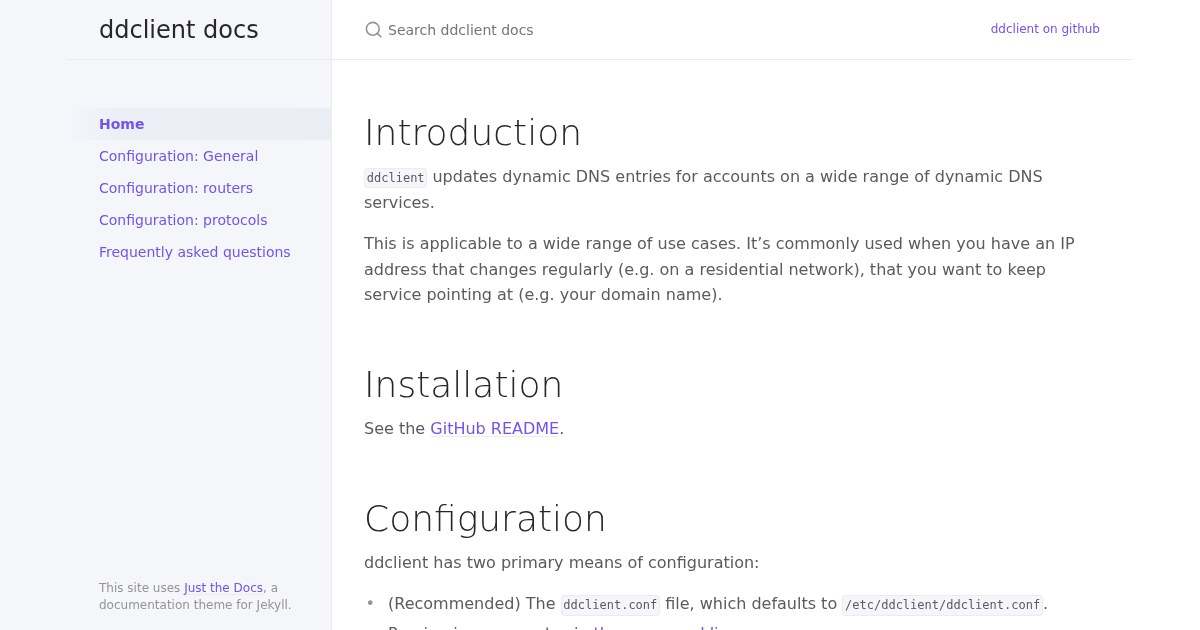Image resolution: width=1200 pixels, height=630 pixels.
Task: Click the ddclient.conf inline code
Action: click(610, 604)
